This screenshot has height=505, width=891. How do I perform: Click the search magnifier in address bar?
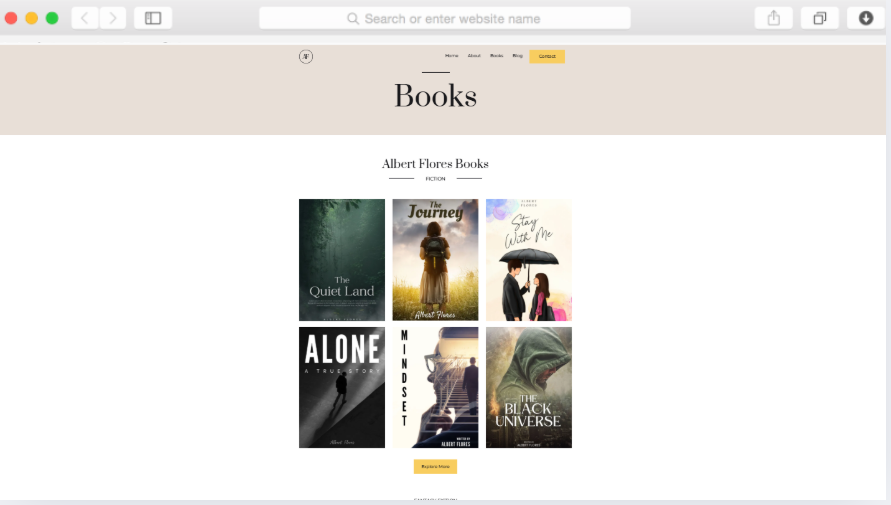tap(353, 19)
